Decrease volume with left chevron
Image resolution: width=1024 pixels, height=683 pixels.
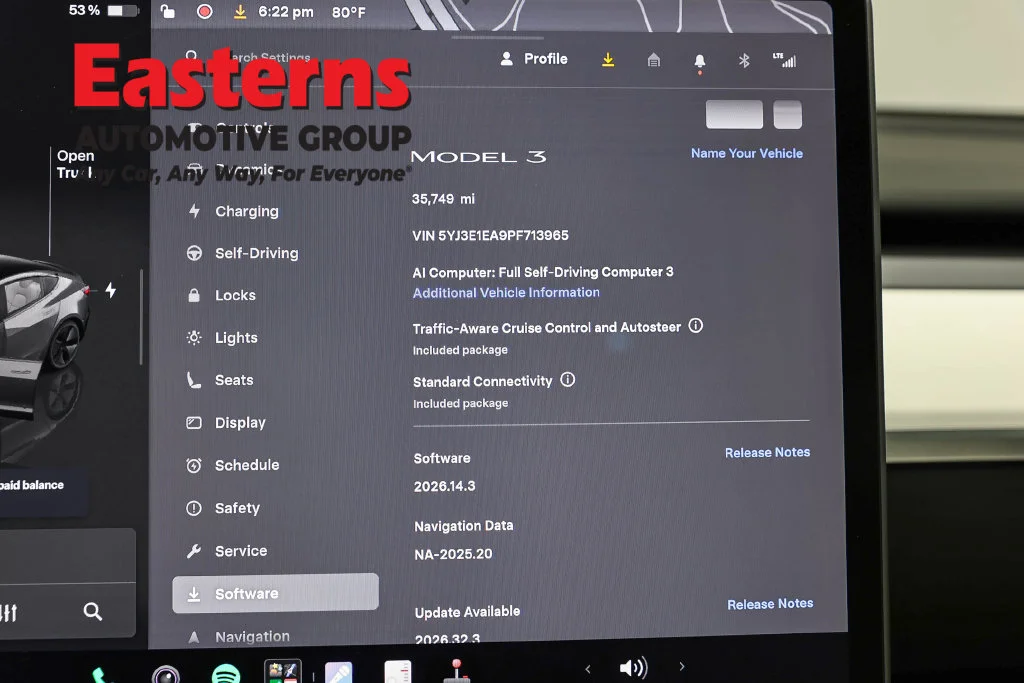588,669
